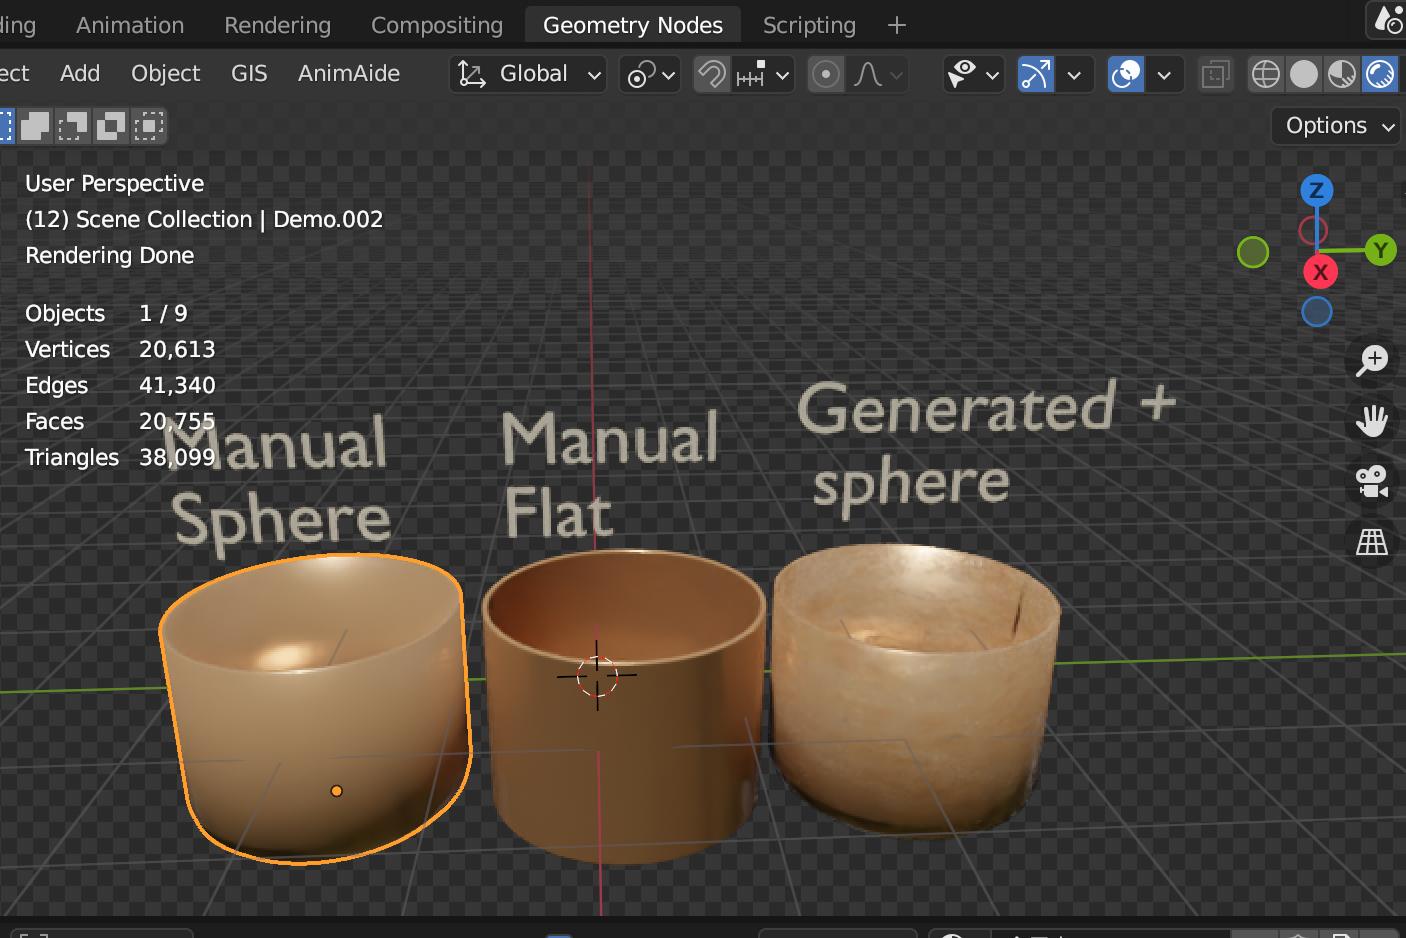This screenshot has width=1406, height=938.
Task: Switch to solid viewport shading
Action: 1303,74
